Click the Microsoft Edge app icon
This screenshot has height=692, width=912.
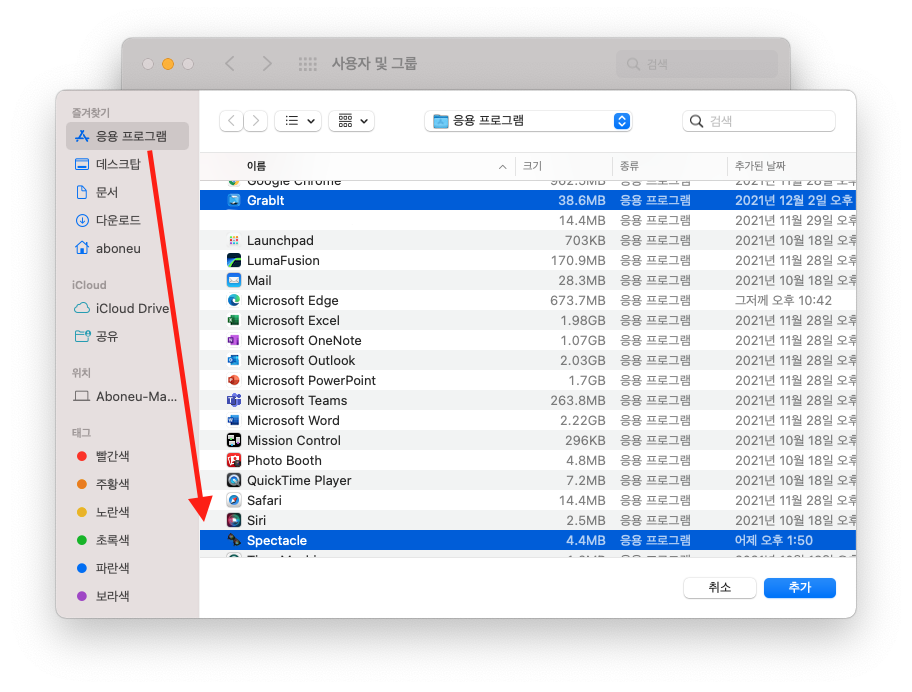[234, 300]
